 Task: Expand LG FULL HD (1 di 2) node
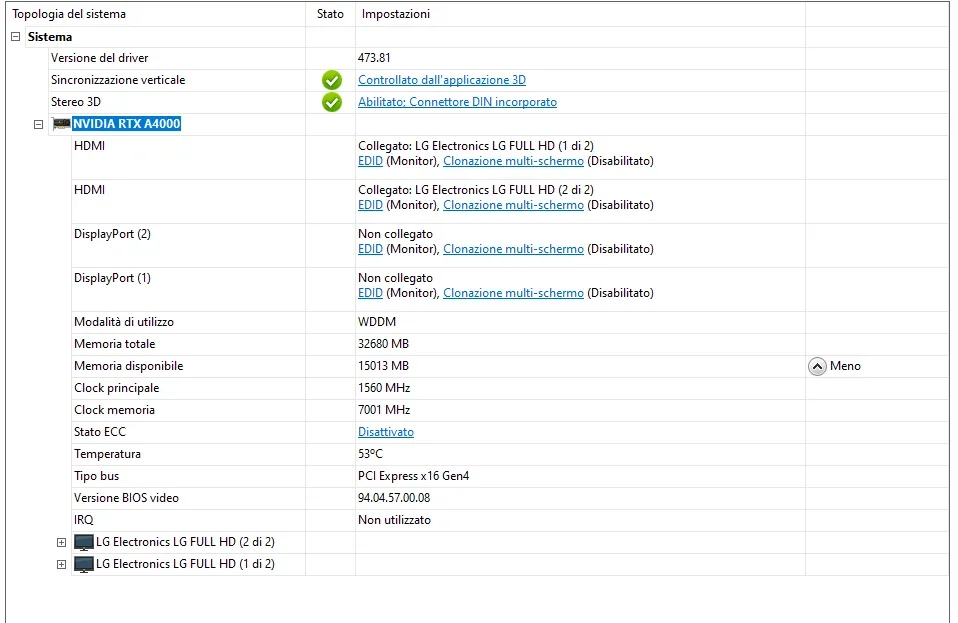61,564
